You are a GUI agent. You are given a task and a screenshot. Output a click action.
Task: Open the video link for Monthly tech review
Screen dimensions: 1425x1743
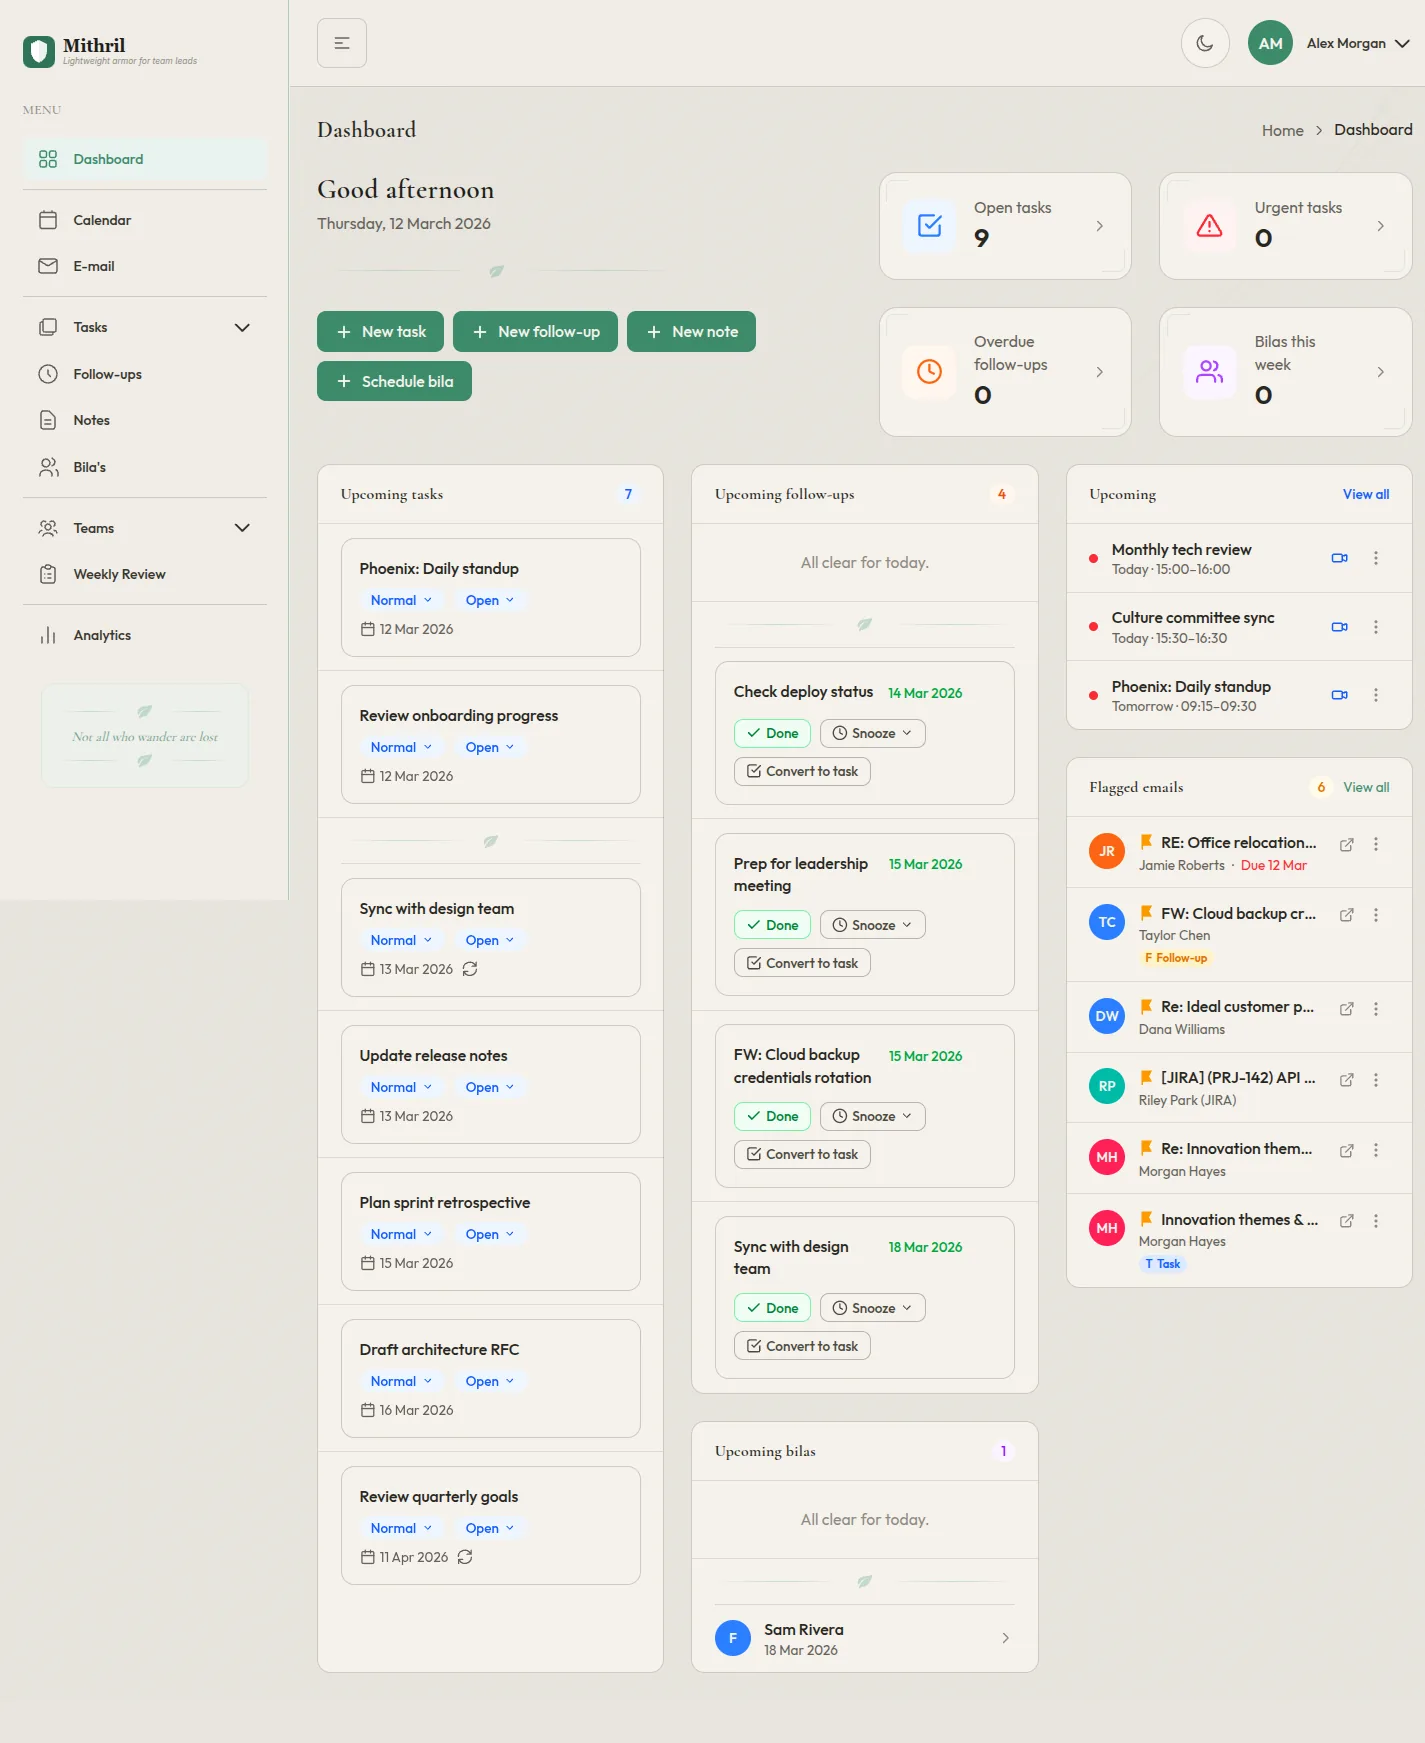point(1339,558)
